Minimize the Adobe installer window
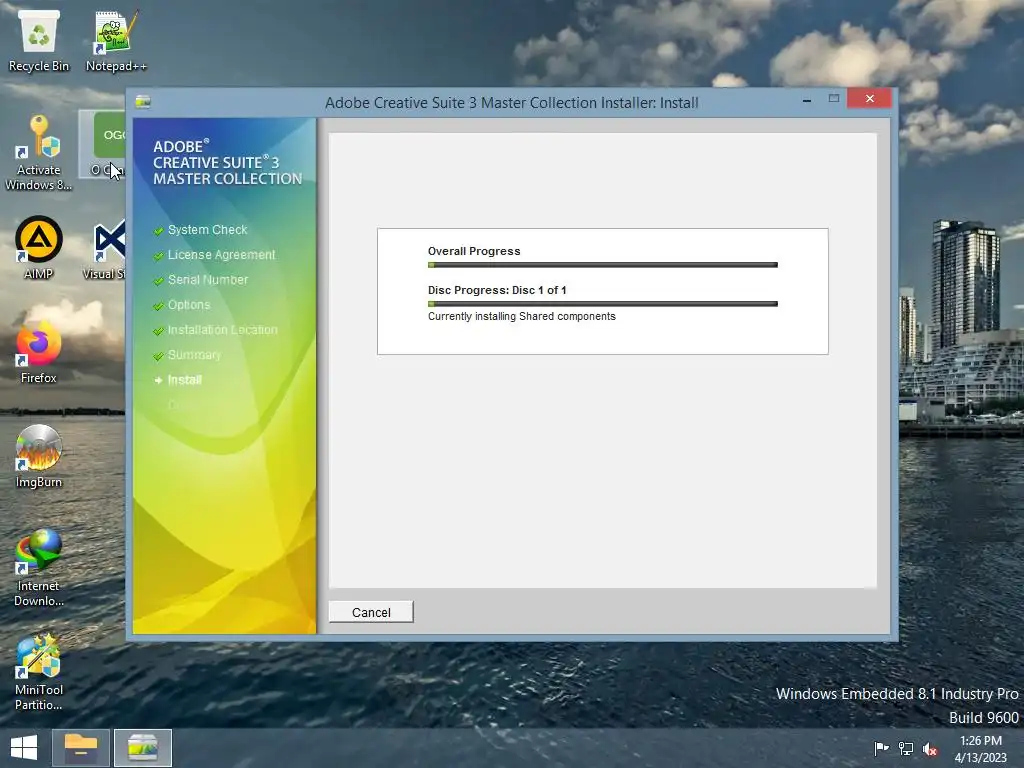This screenshot has height=768, width=1024. pyautogui.click(x=807, y=99)
